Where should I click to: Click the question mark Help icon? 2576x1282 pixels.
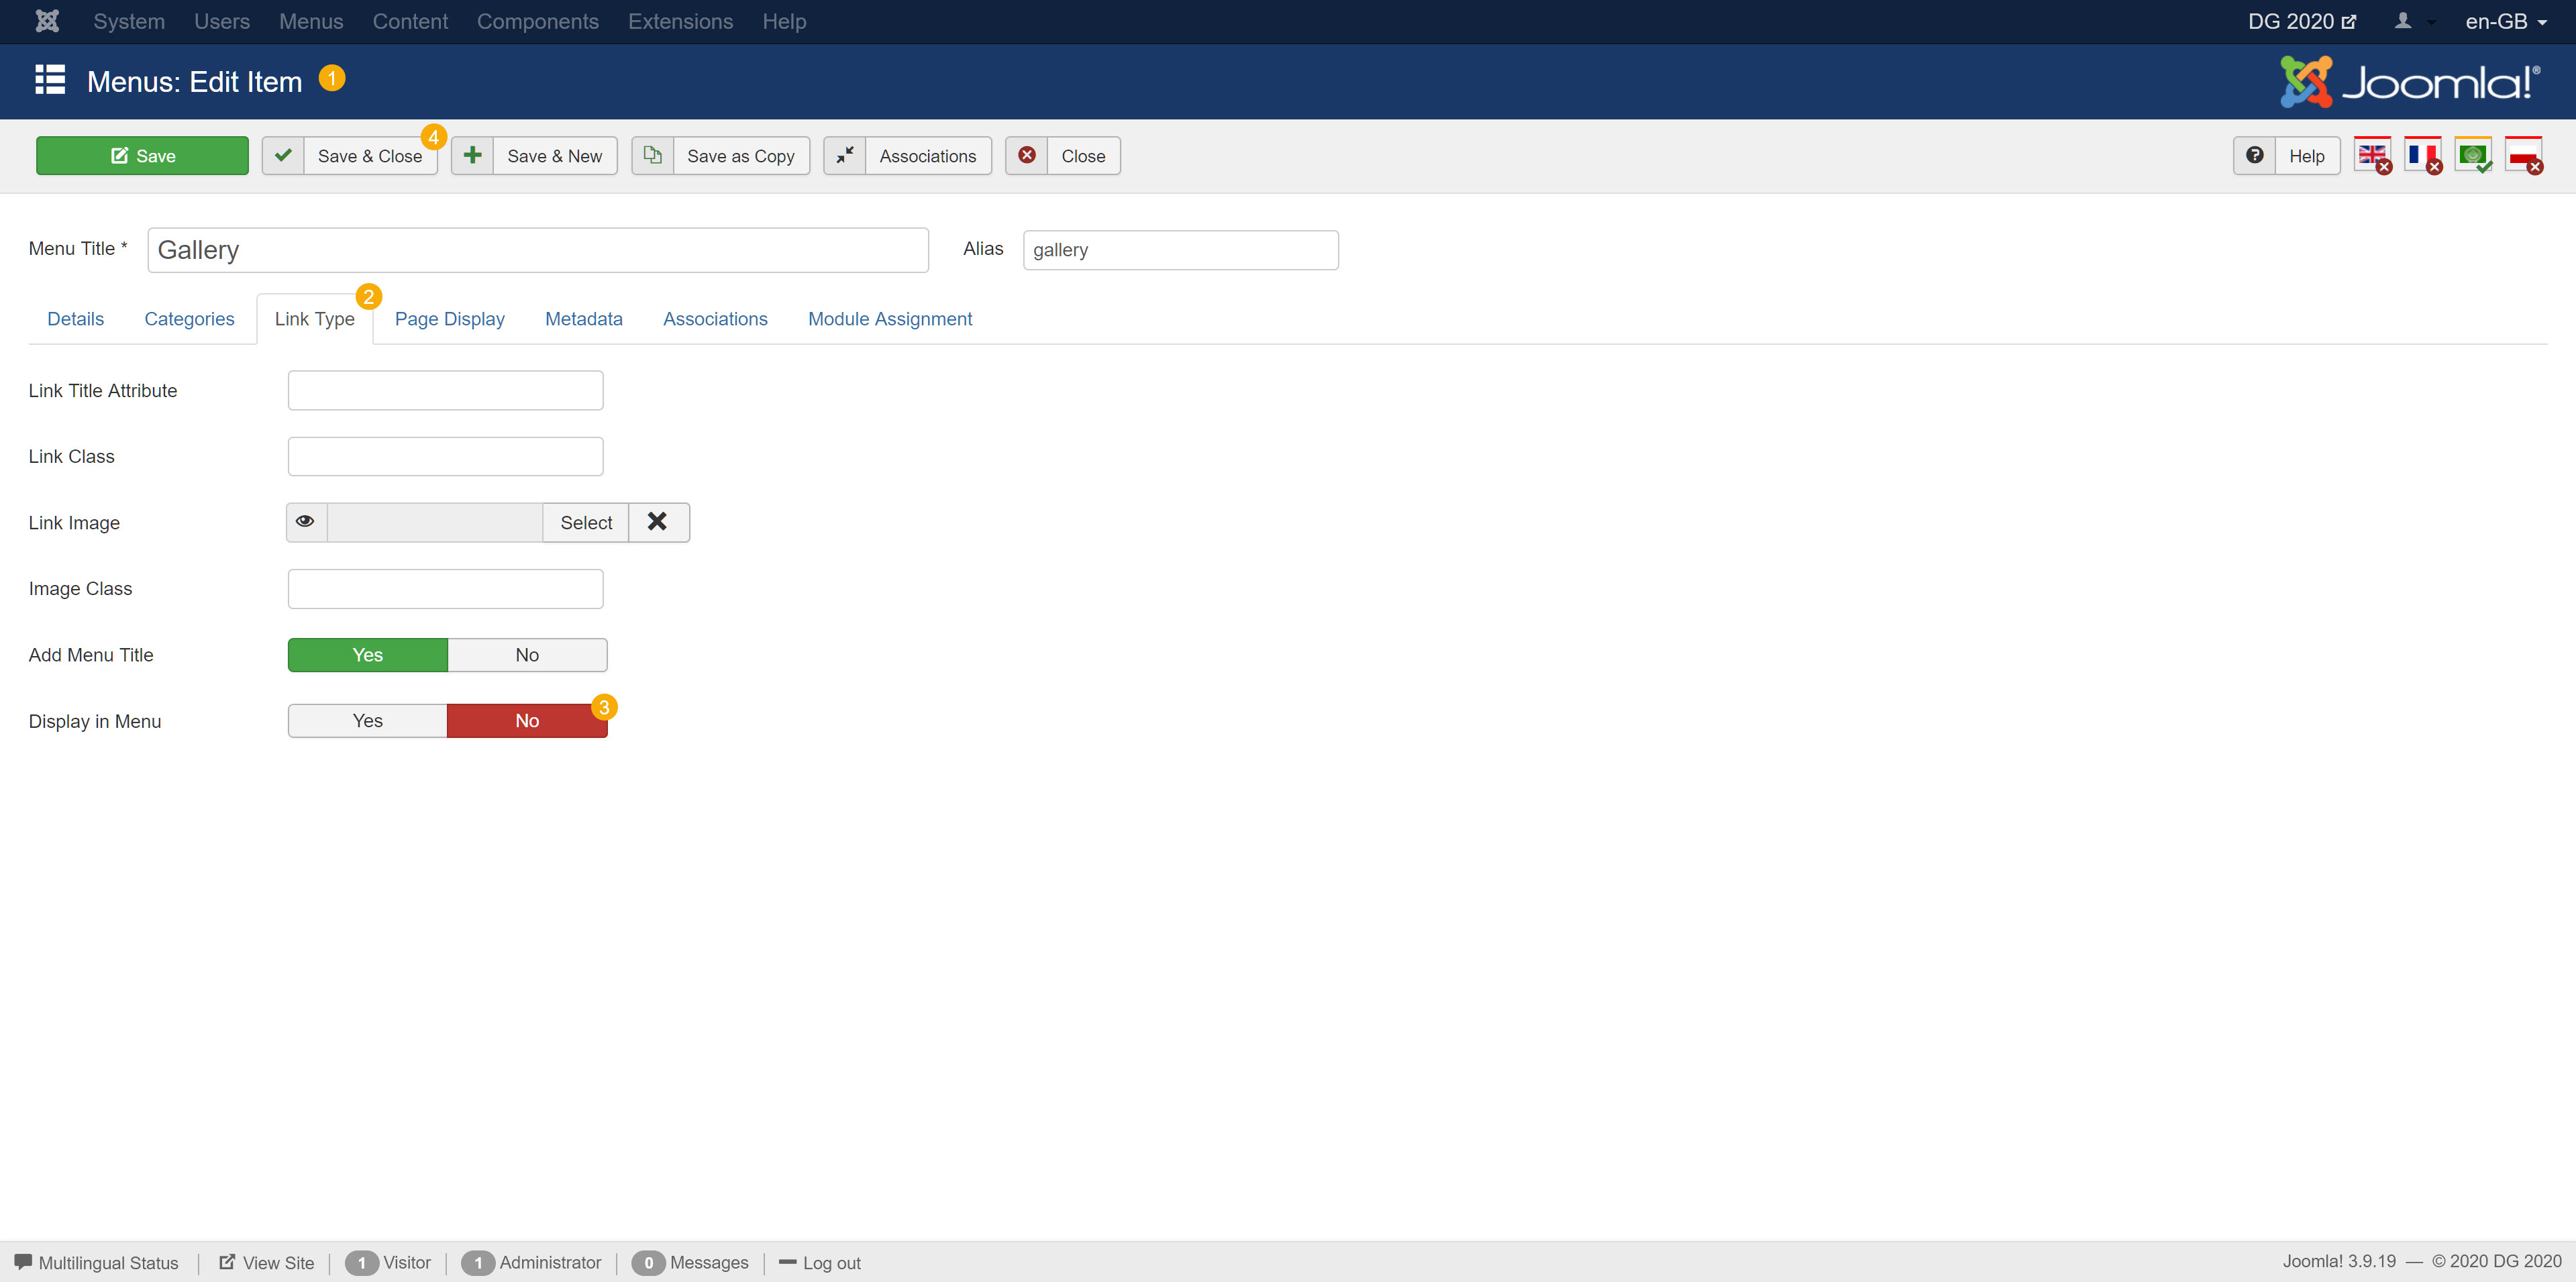click(x=2255, y=156)
